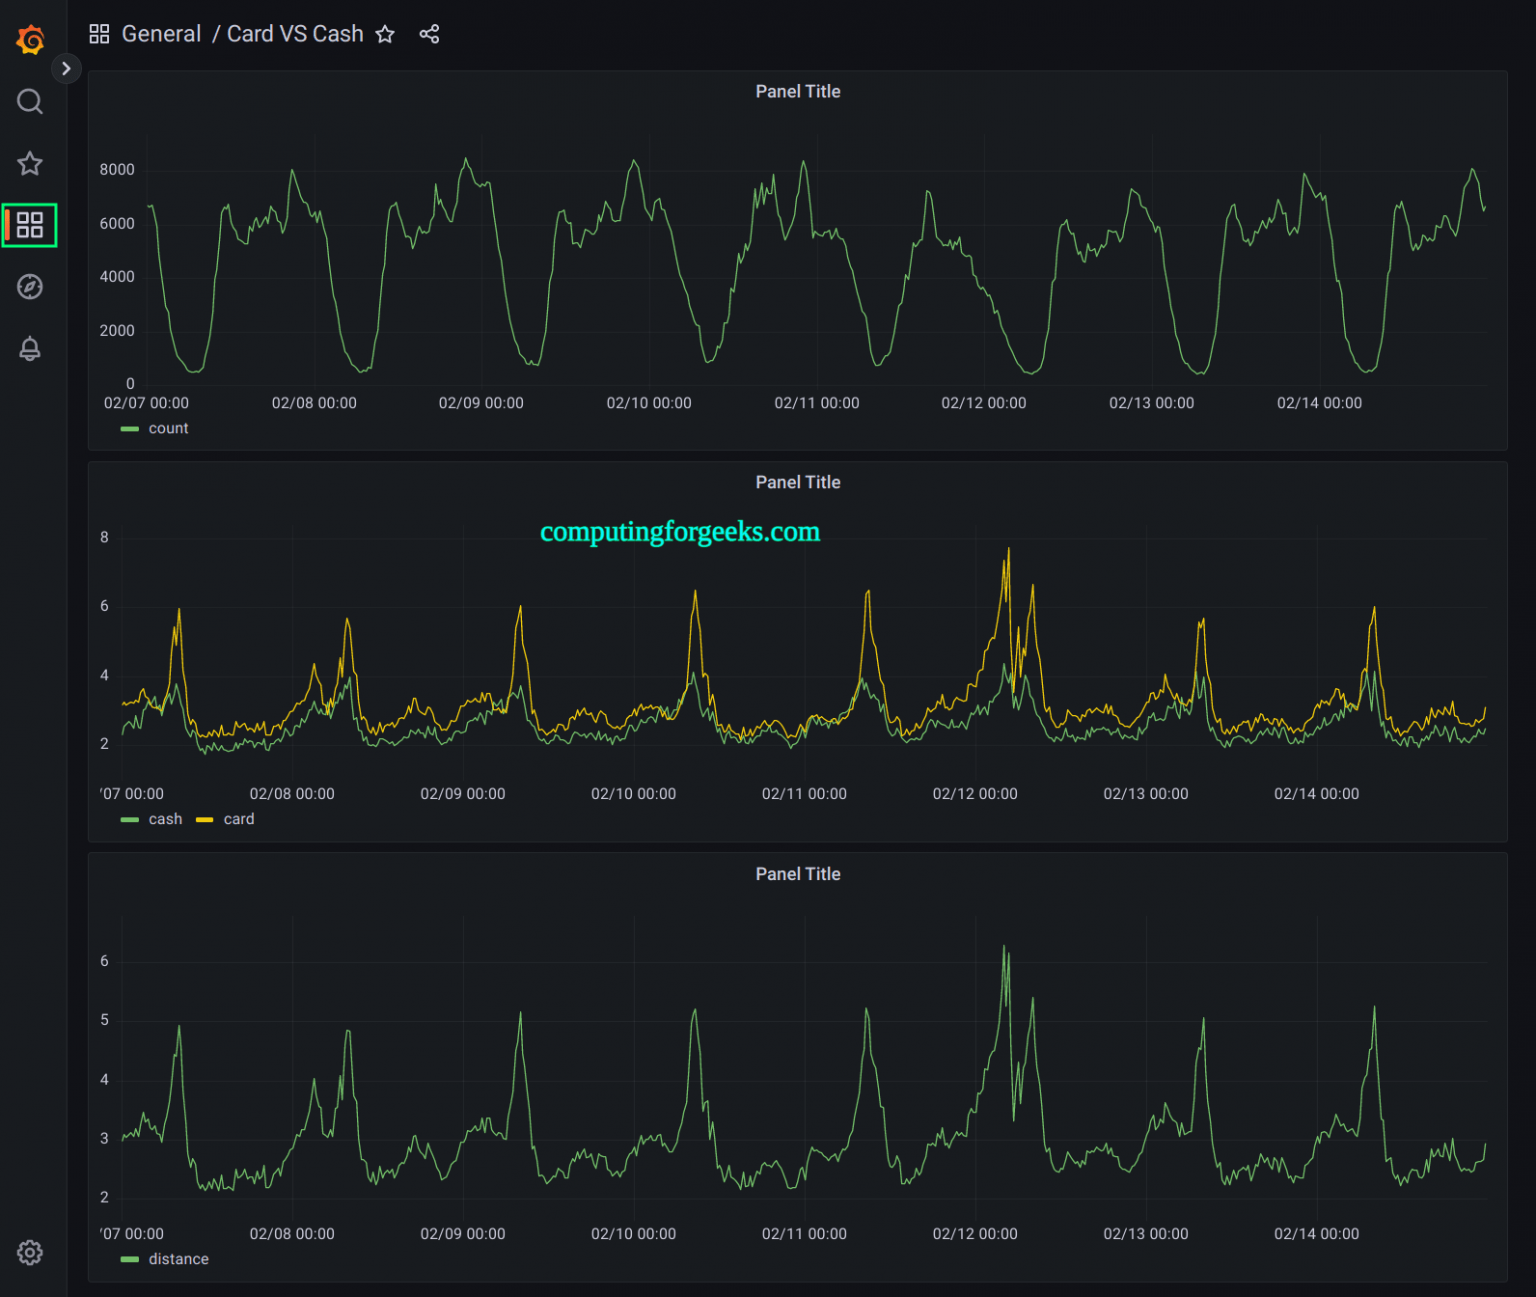
Task: Visit the computingforgeeks.com link
Action: (678, 531)
